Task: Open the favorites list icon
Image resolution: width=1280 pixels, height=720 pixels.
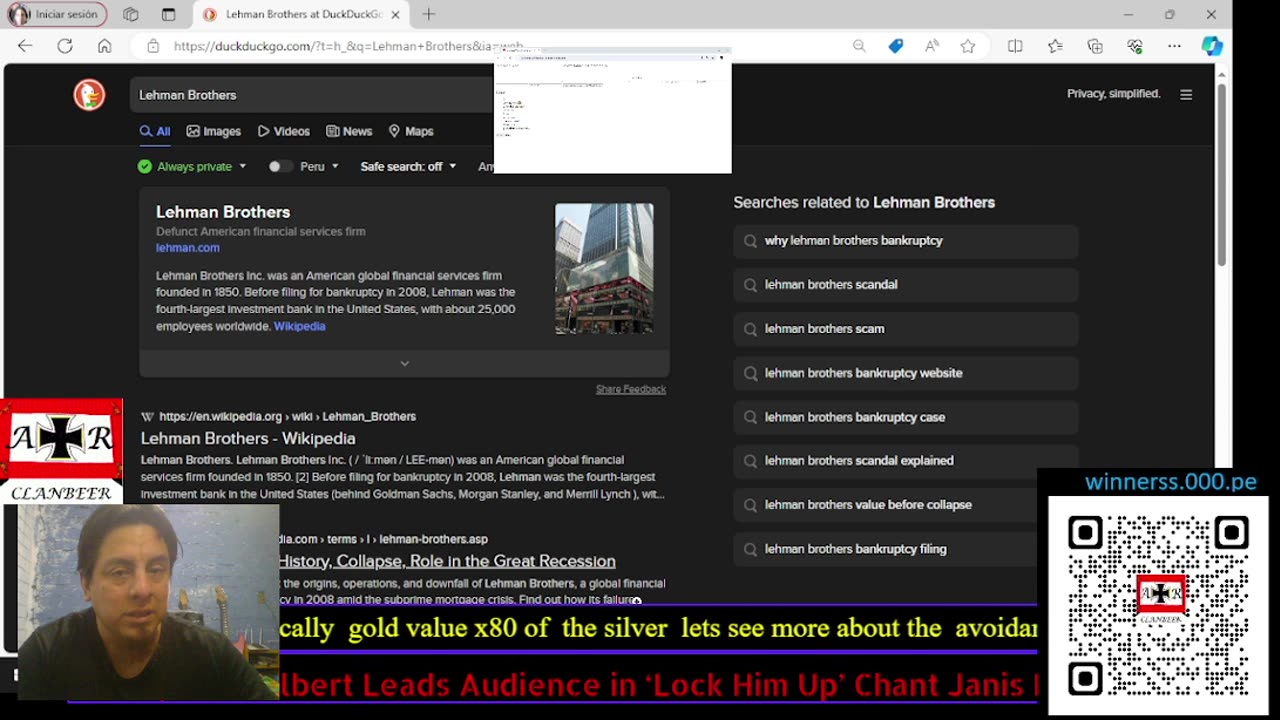Action: 1055,46
